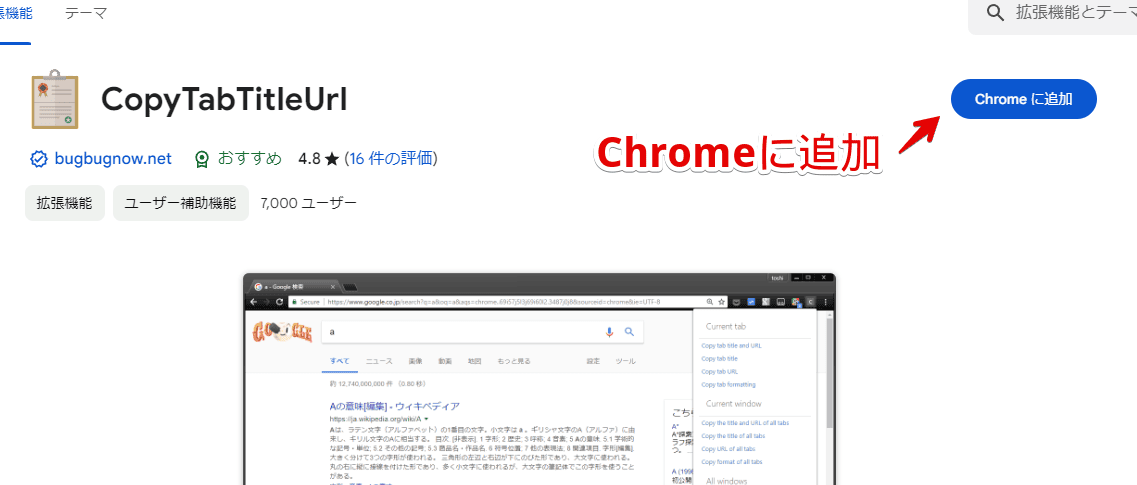Screen dimensions: 1137x485
Task: Click the 拡張機能 category chip
Action: 65,203
